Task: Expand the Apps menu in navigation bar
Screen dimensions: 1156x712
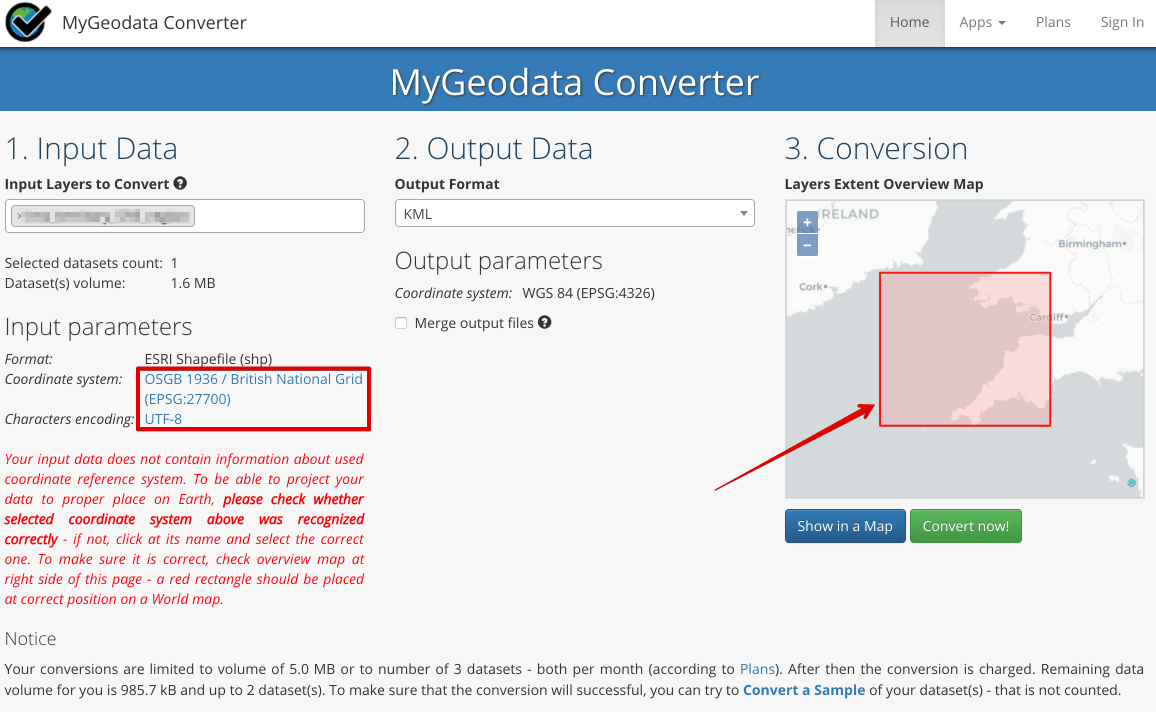Action: [x=982, y=22]
